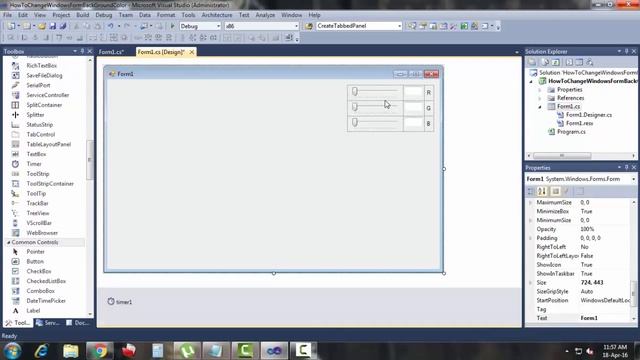
Task: Open Form1.Designer.cs in Solution Explorer
Action: 589,115
